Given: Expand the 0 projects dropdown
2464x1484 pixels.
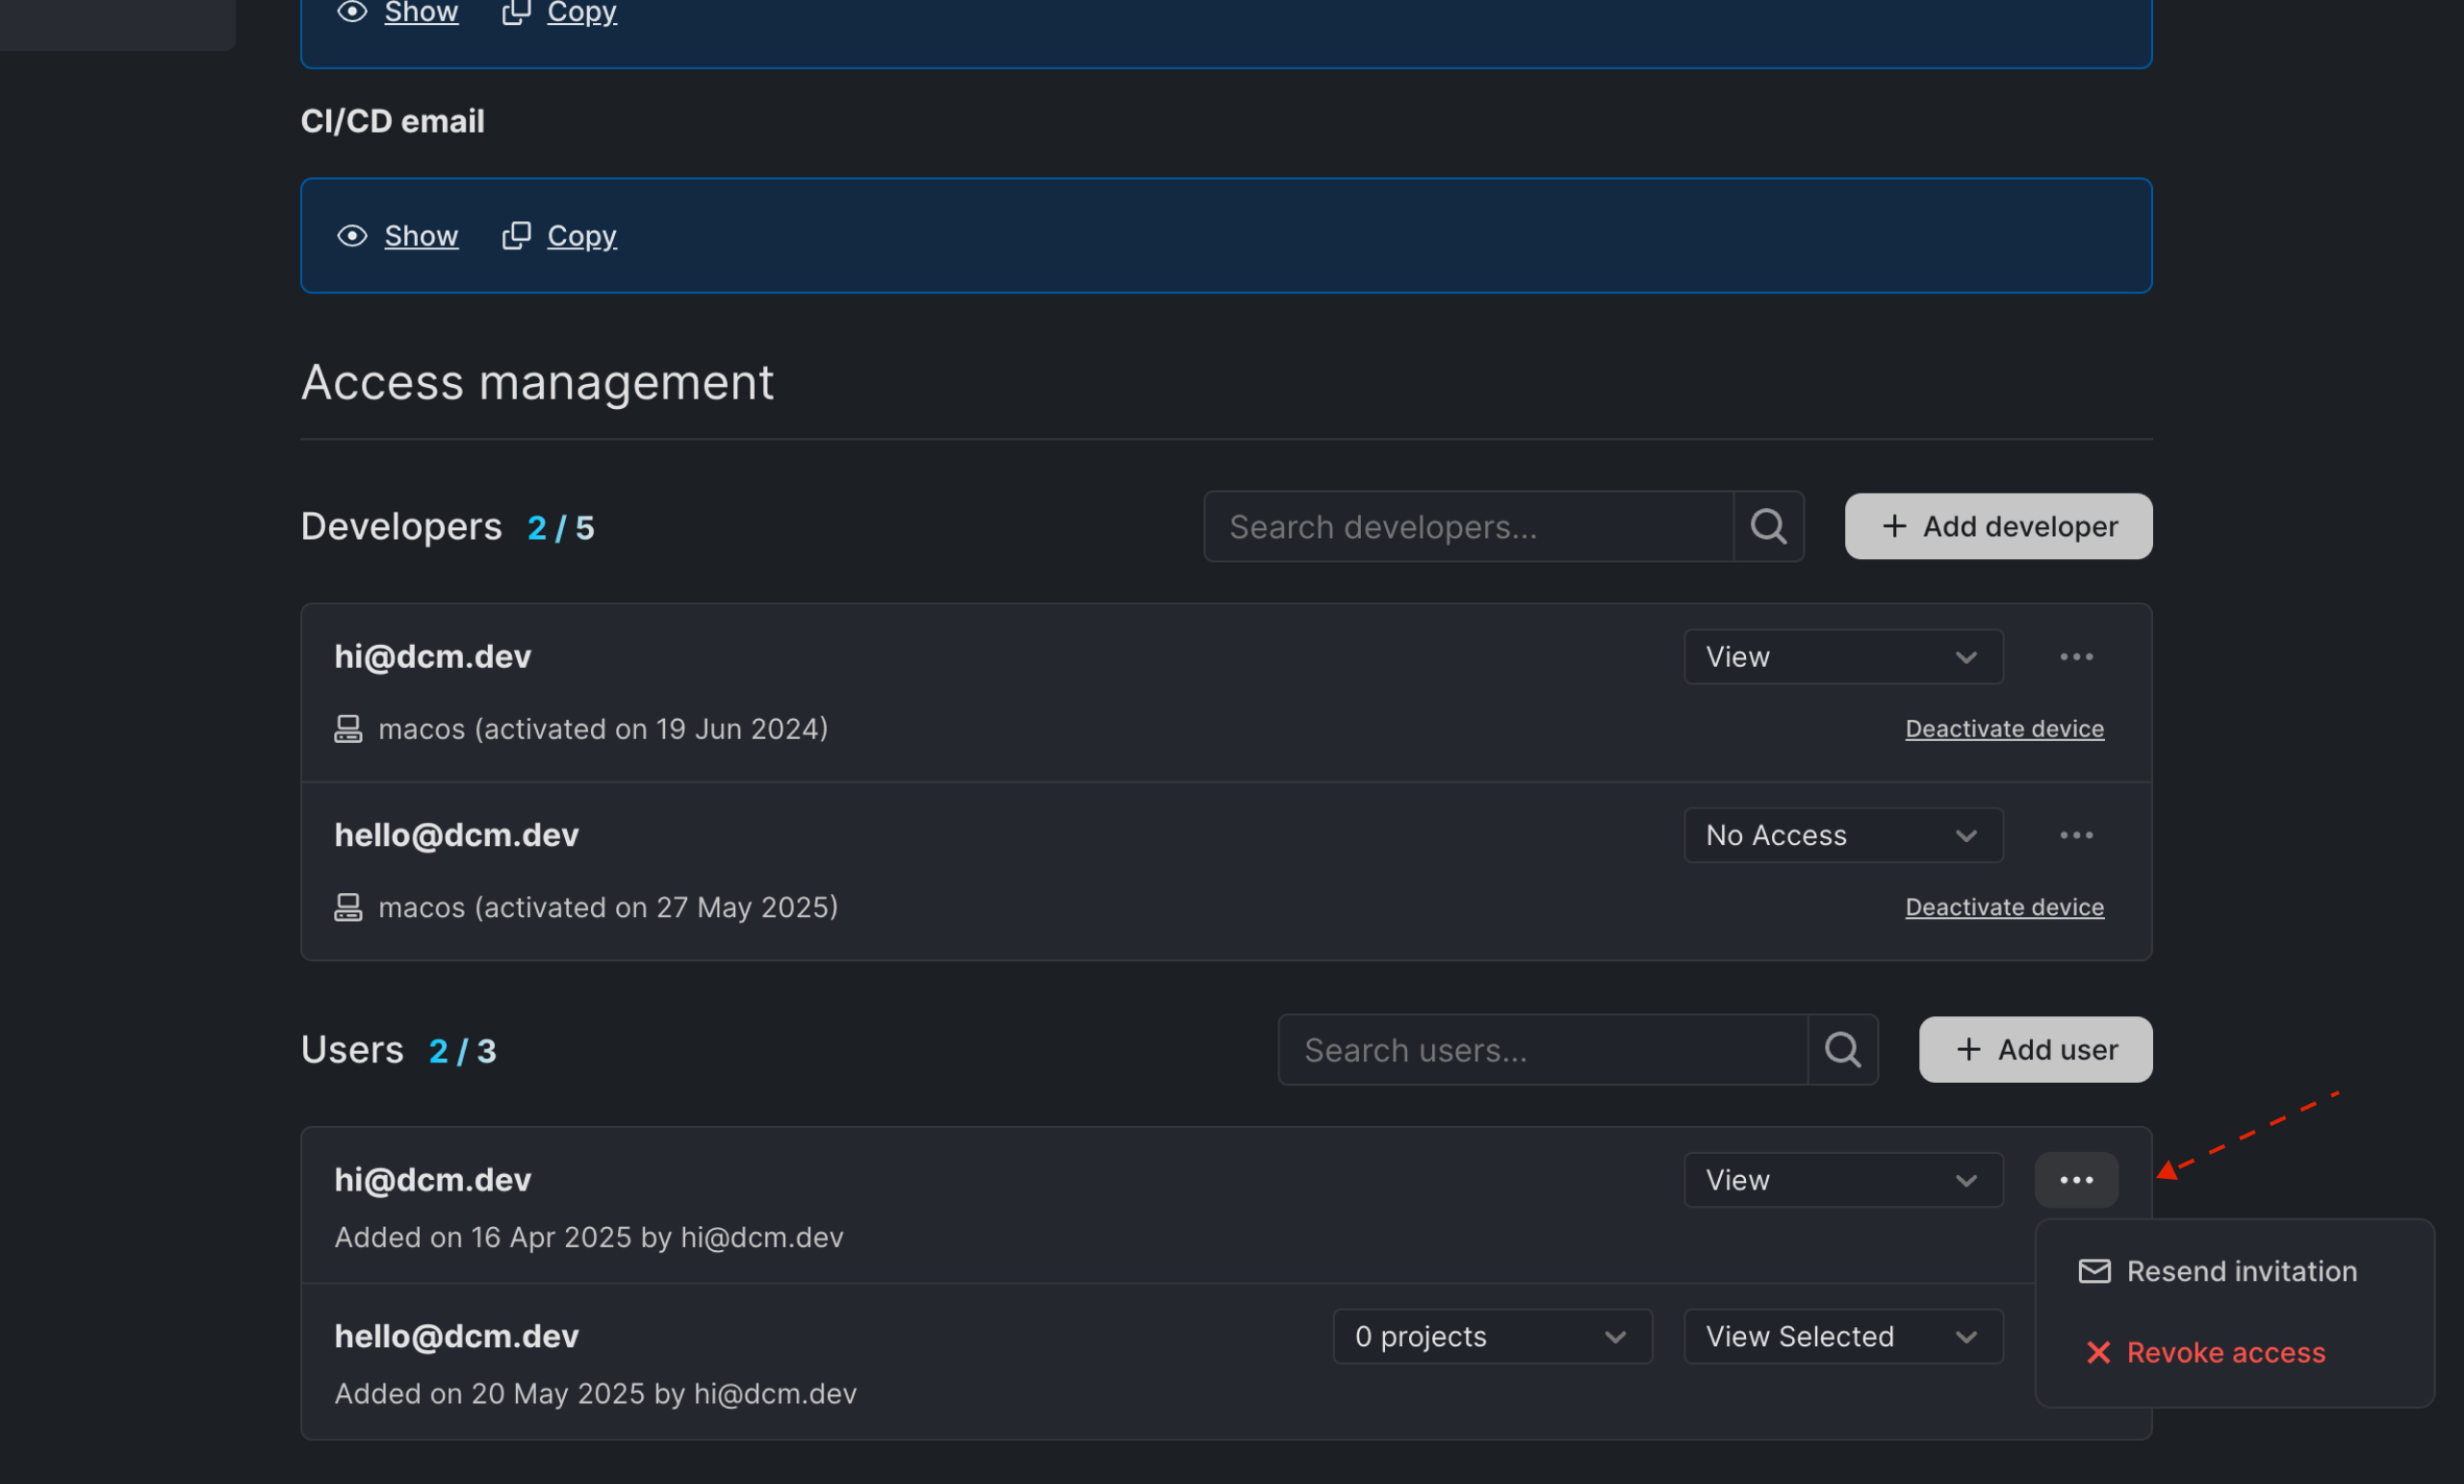Looking at the screenshot, I should [1492, 1336].
